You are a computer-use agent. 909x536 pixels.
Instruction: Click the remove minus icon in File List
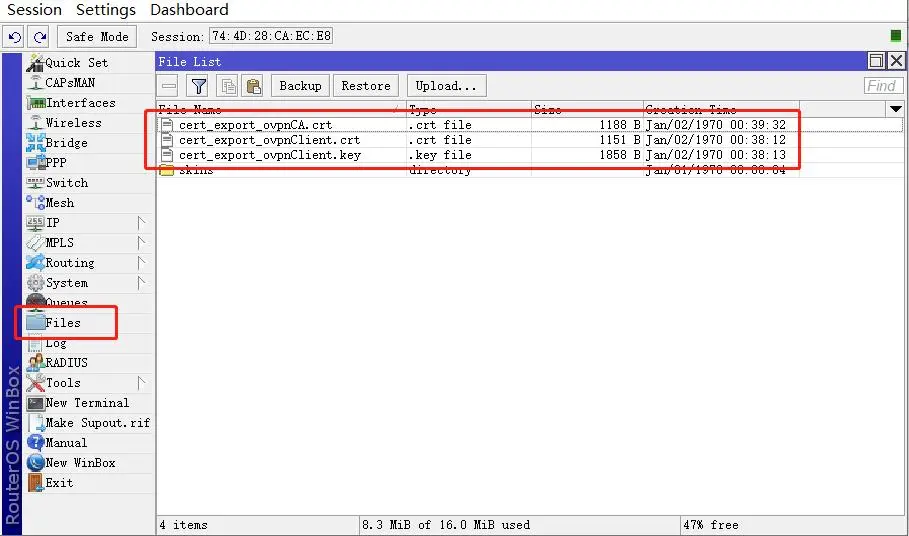(x=169, y=86)
